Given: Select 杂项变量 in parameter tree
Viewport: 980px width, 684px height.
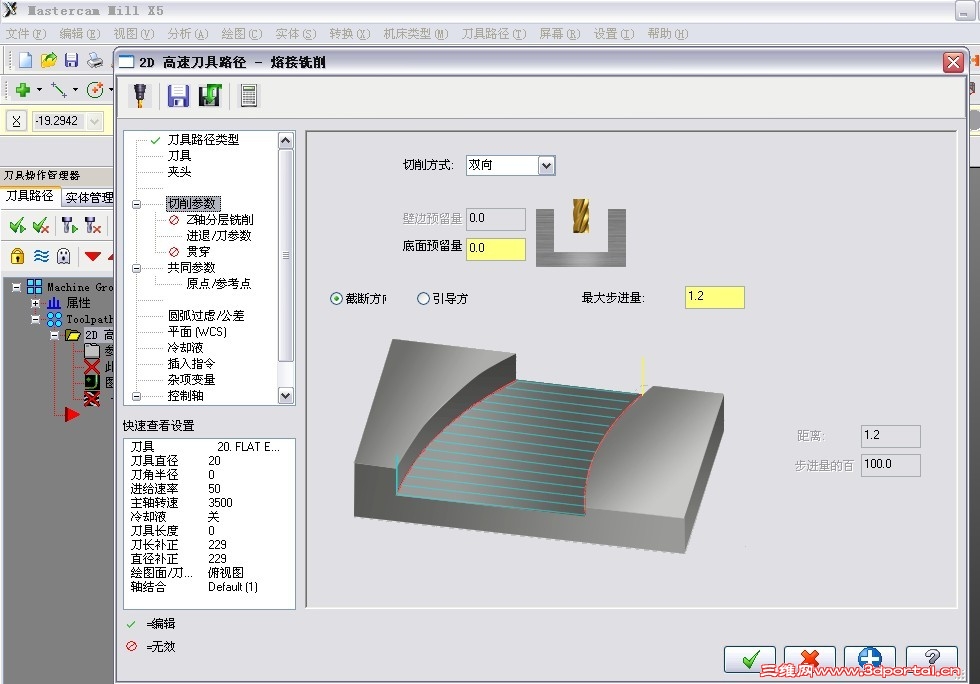Looking at the screenshot, I should (x=191, y=380).
